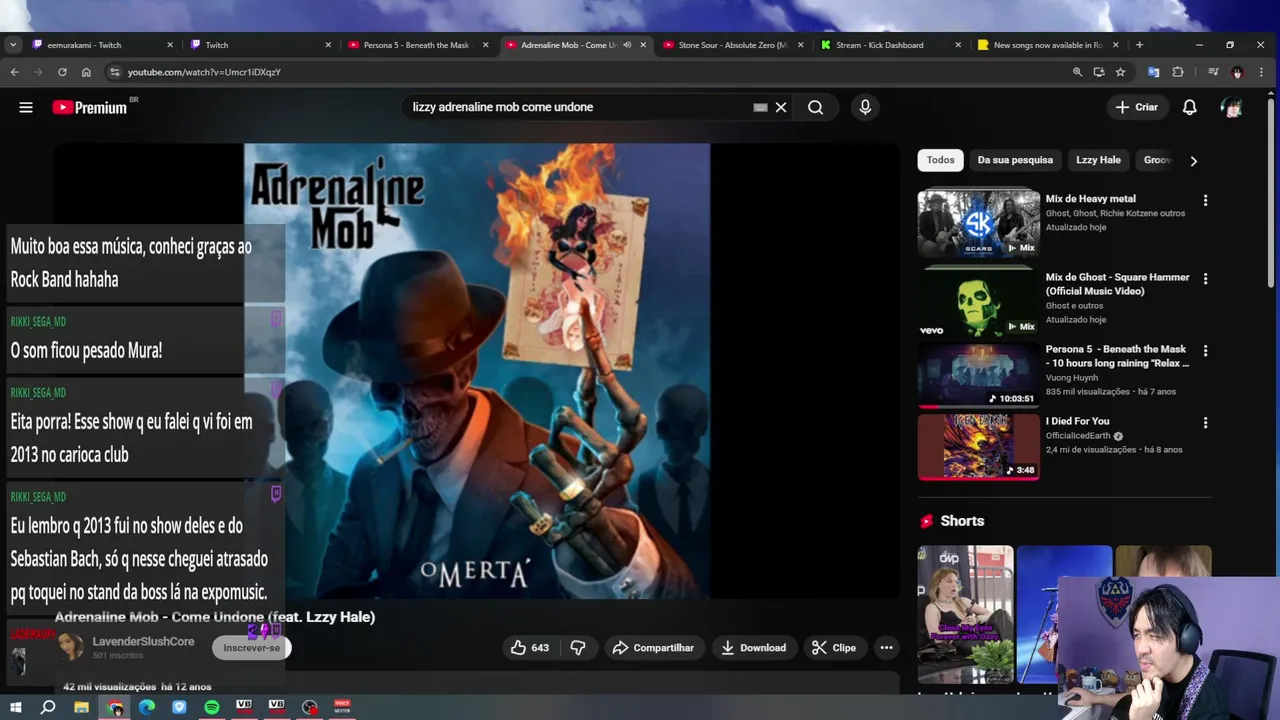Select the Todos filter chip
The height and width of the screenshot is (720, 1280).
point(940,160)
